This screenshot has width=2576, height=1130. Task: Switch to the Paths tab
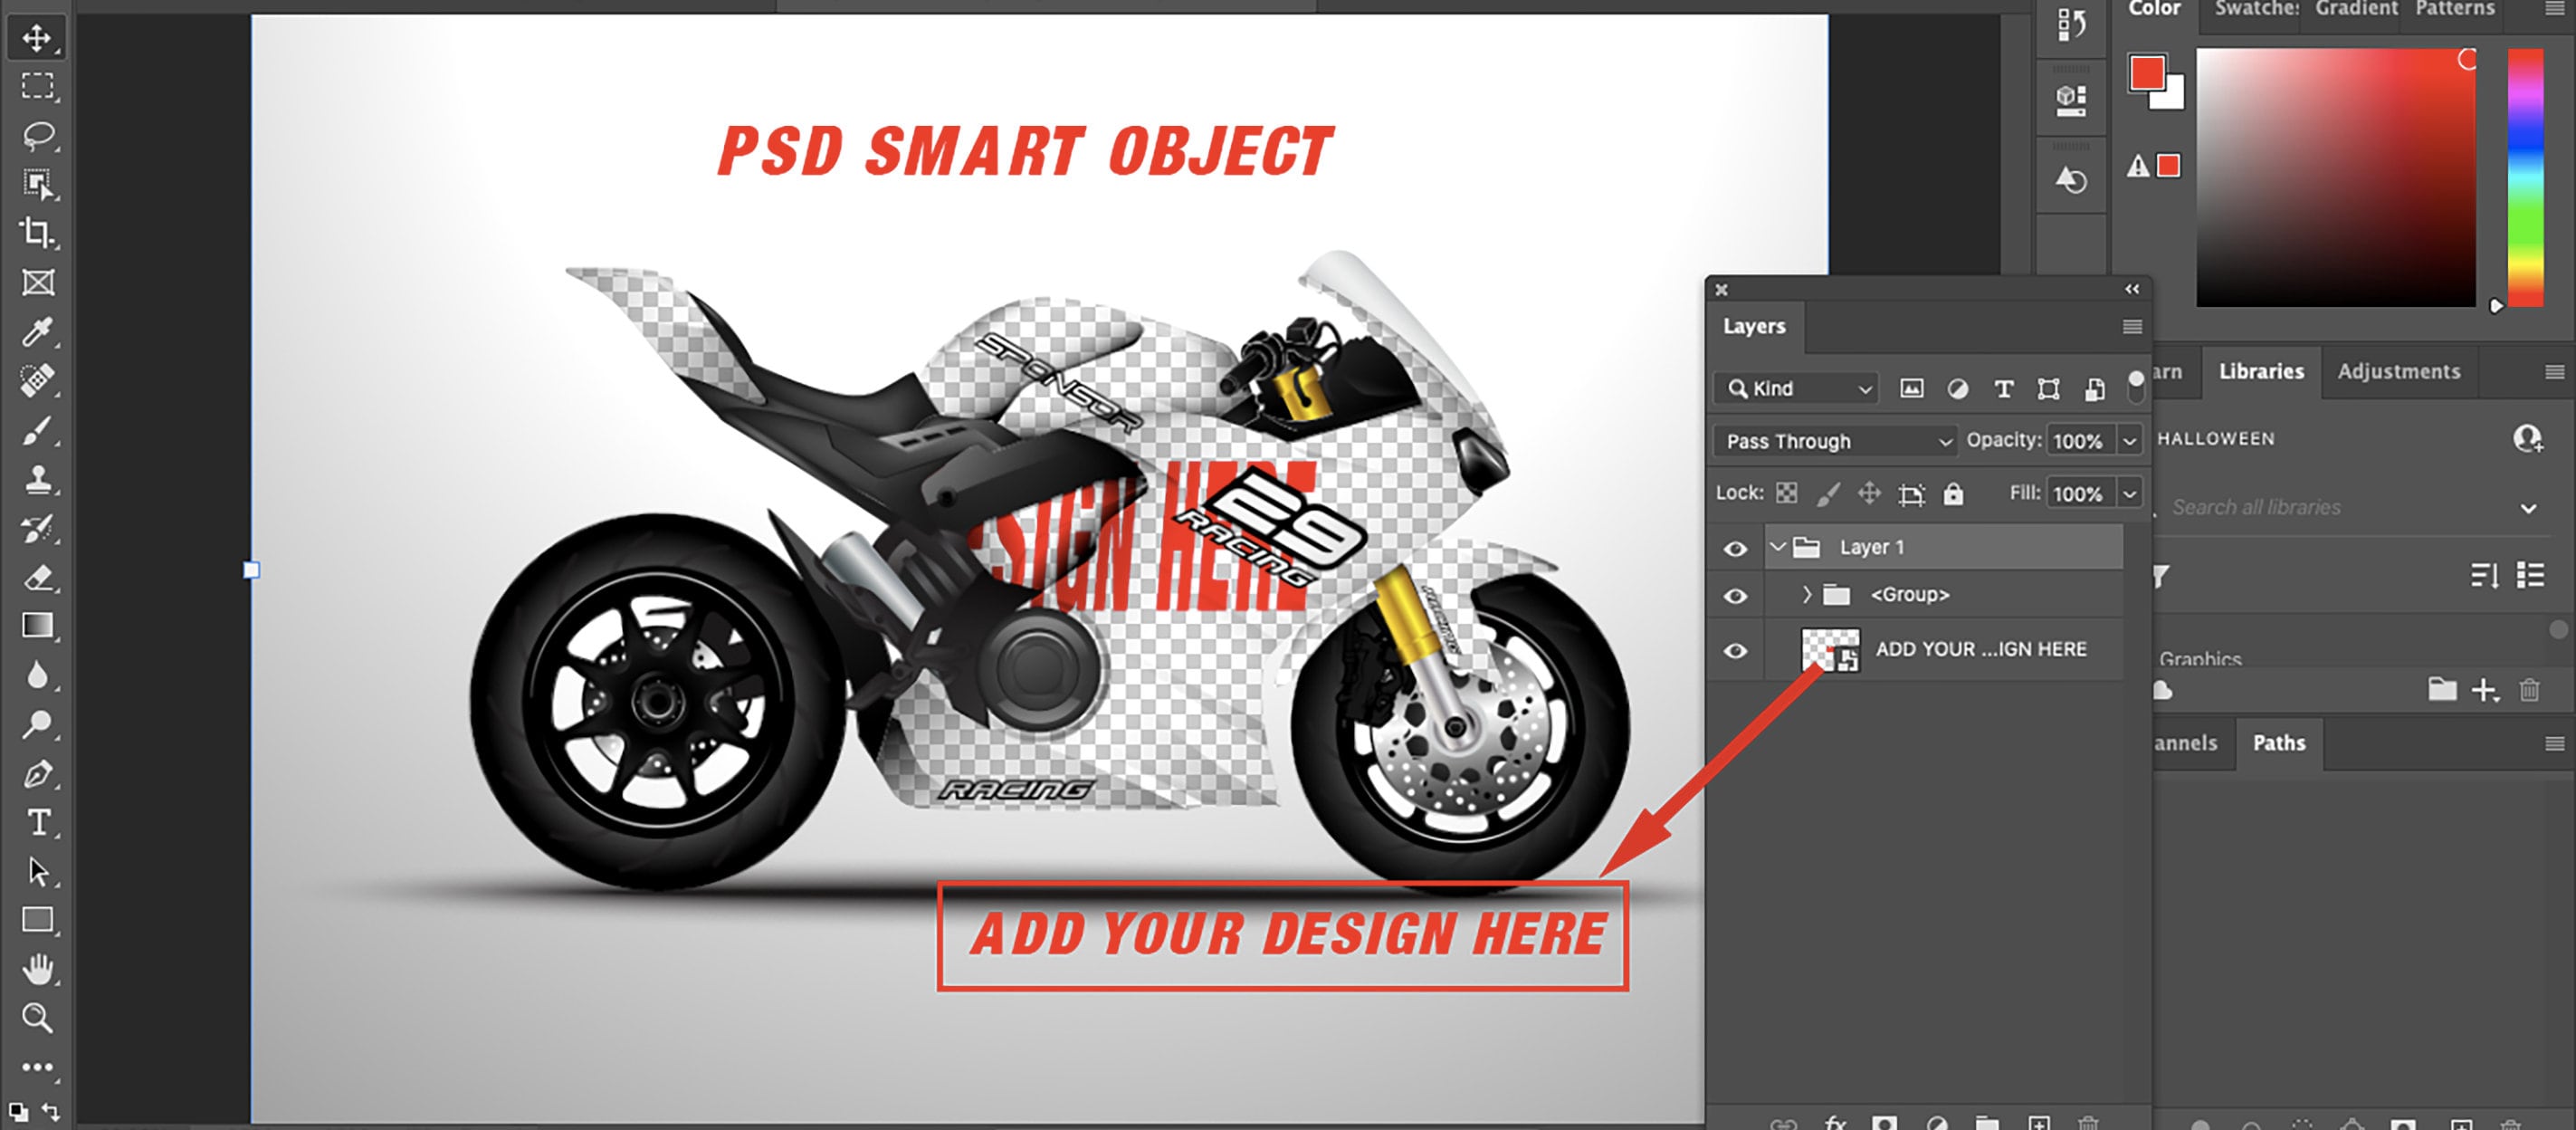(x=2279, y=743)
